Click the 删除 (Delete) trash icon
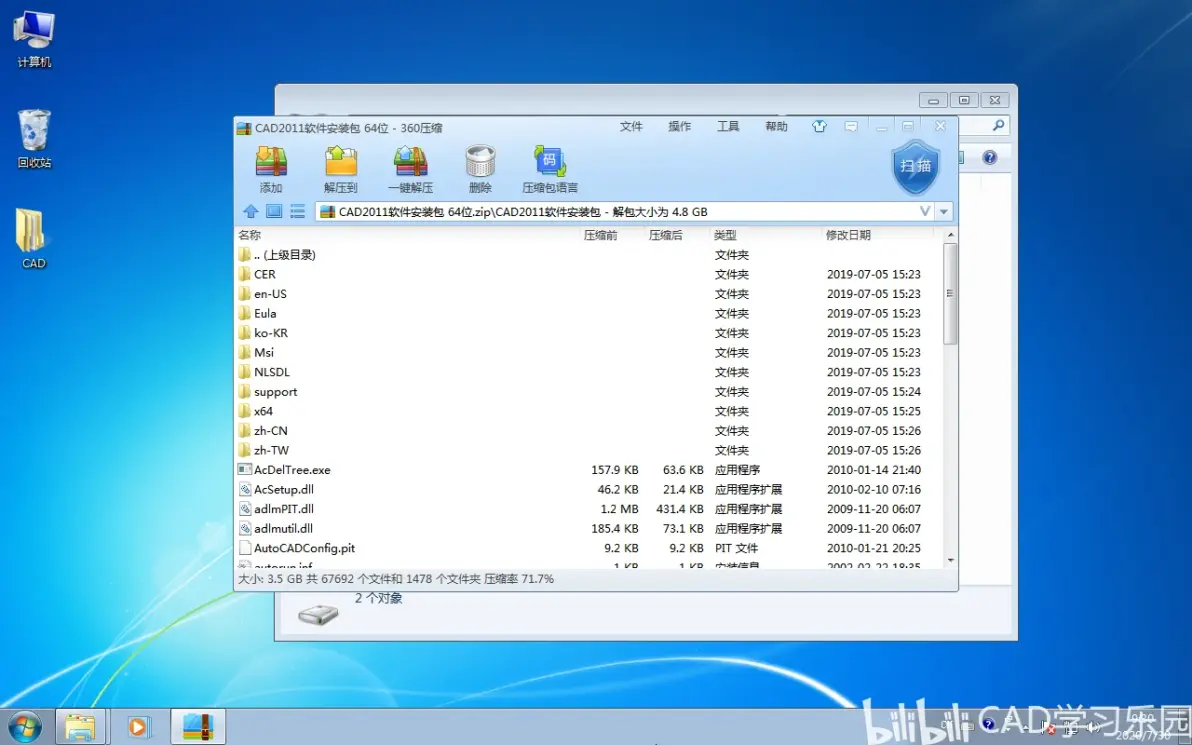The height and width of the screenshot is (745, 1192). [480, 168]
